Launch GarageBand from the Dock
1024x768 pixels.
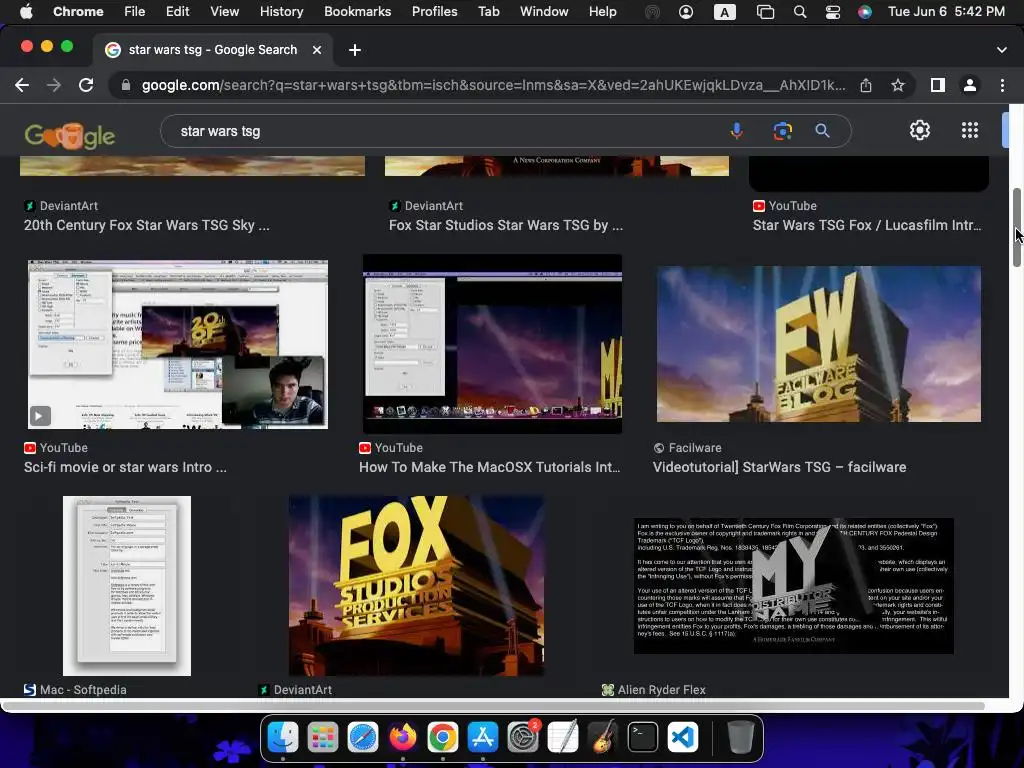603,737
